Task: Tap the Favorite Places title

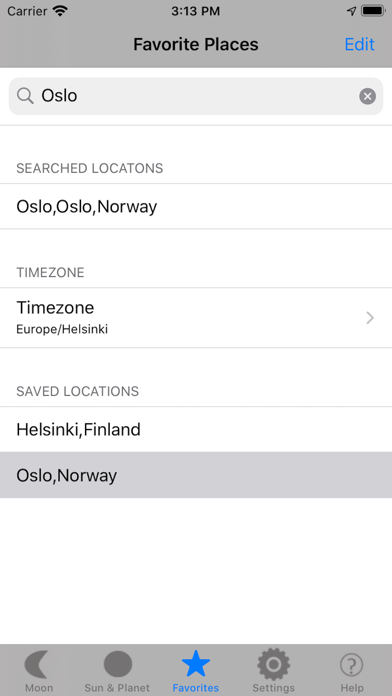Action: [x=196, y=44]
